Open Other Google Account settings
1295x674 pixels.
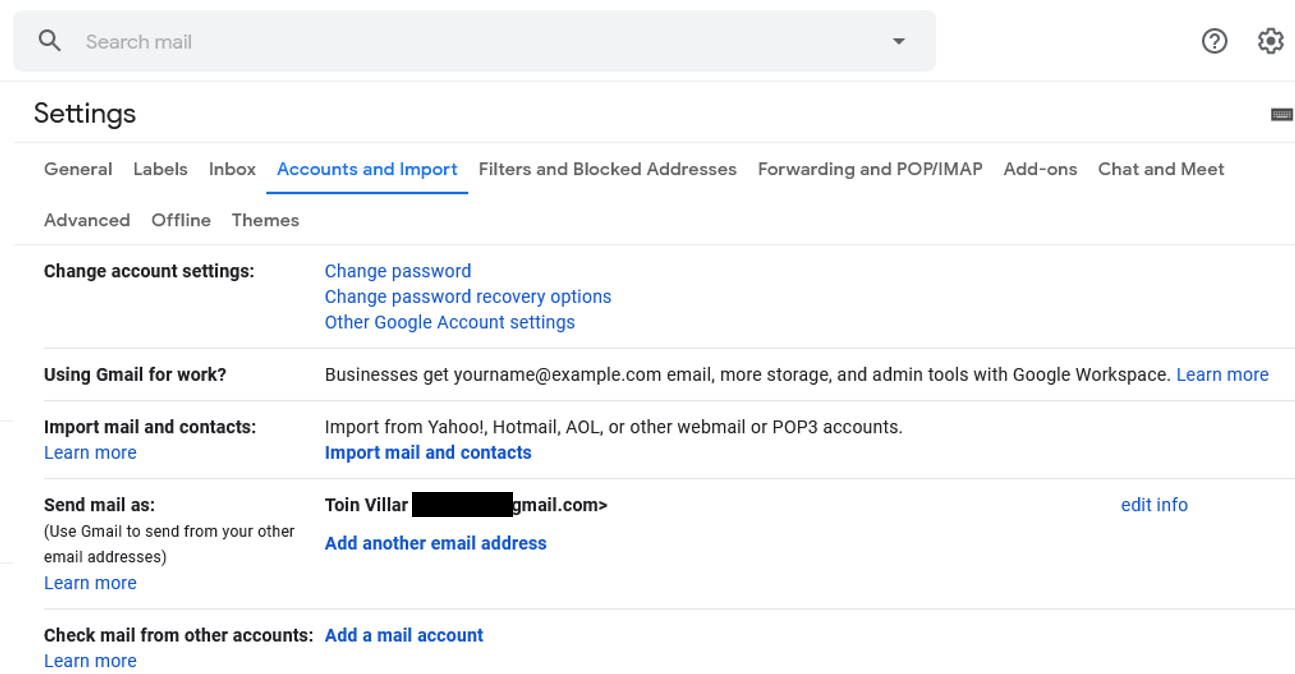(449, 322)
